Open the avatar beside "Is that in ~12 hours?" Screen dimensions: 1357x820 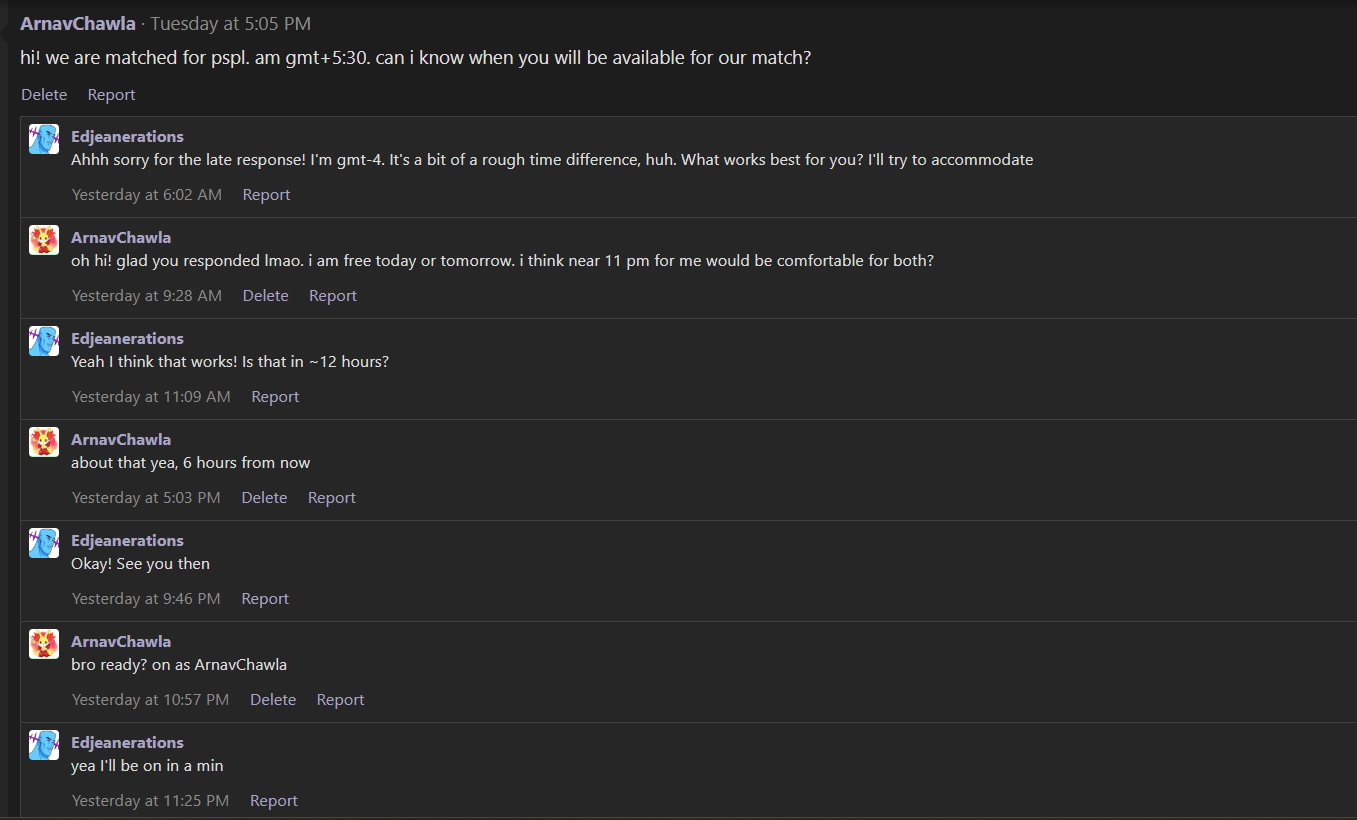(44, 341)
